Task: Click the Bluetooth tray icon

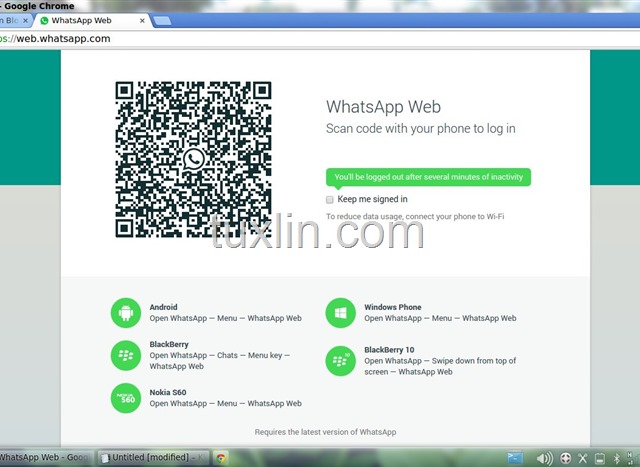Action: (x=617, y=458)
